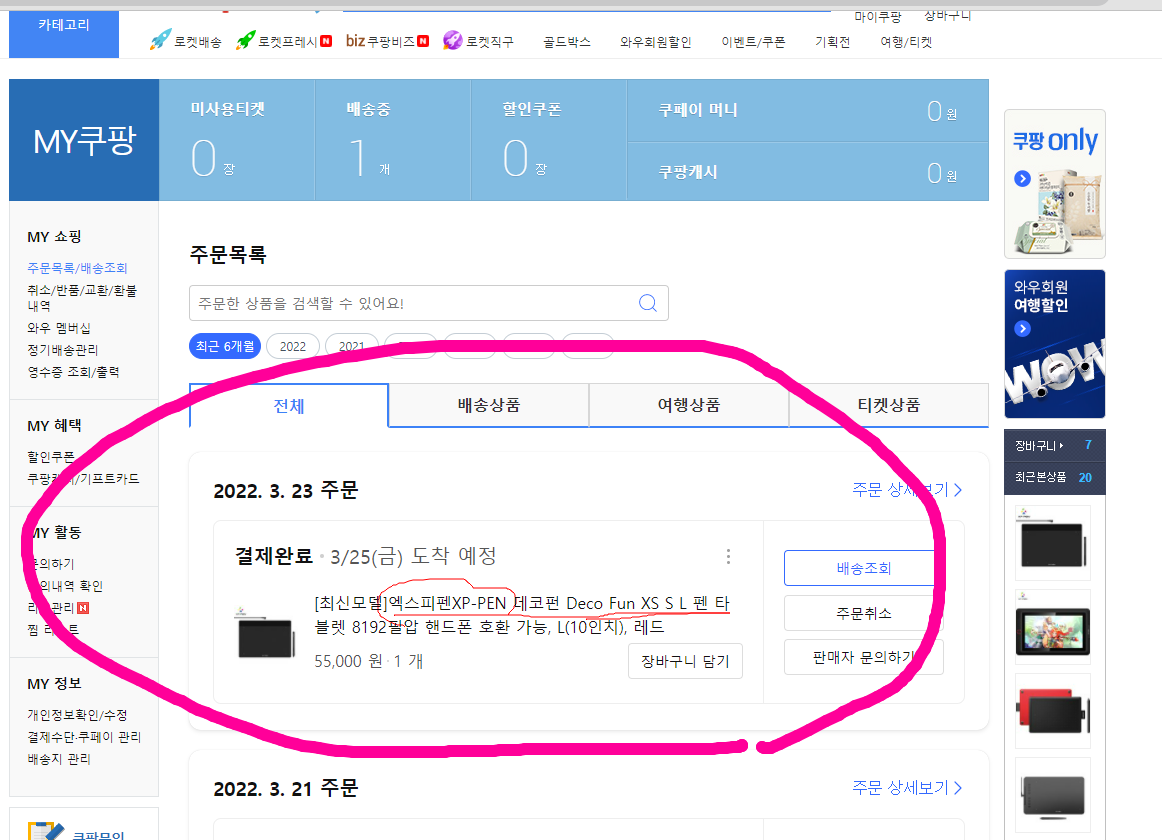Open 쿠팡캐시 balance
1162x840 pixels.
(808, 172)
